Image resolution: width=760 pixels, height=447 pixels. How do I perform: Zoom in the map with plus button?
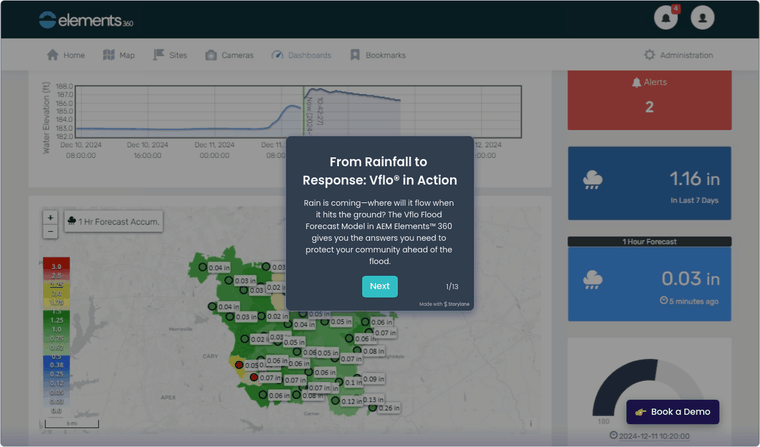(x=50, y=218)
